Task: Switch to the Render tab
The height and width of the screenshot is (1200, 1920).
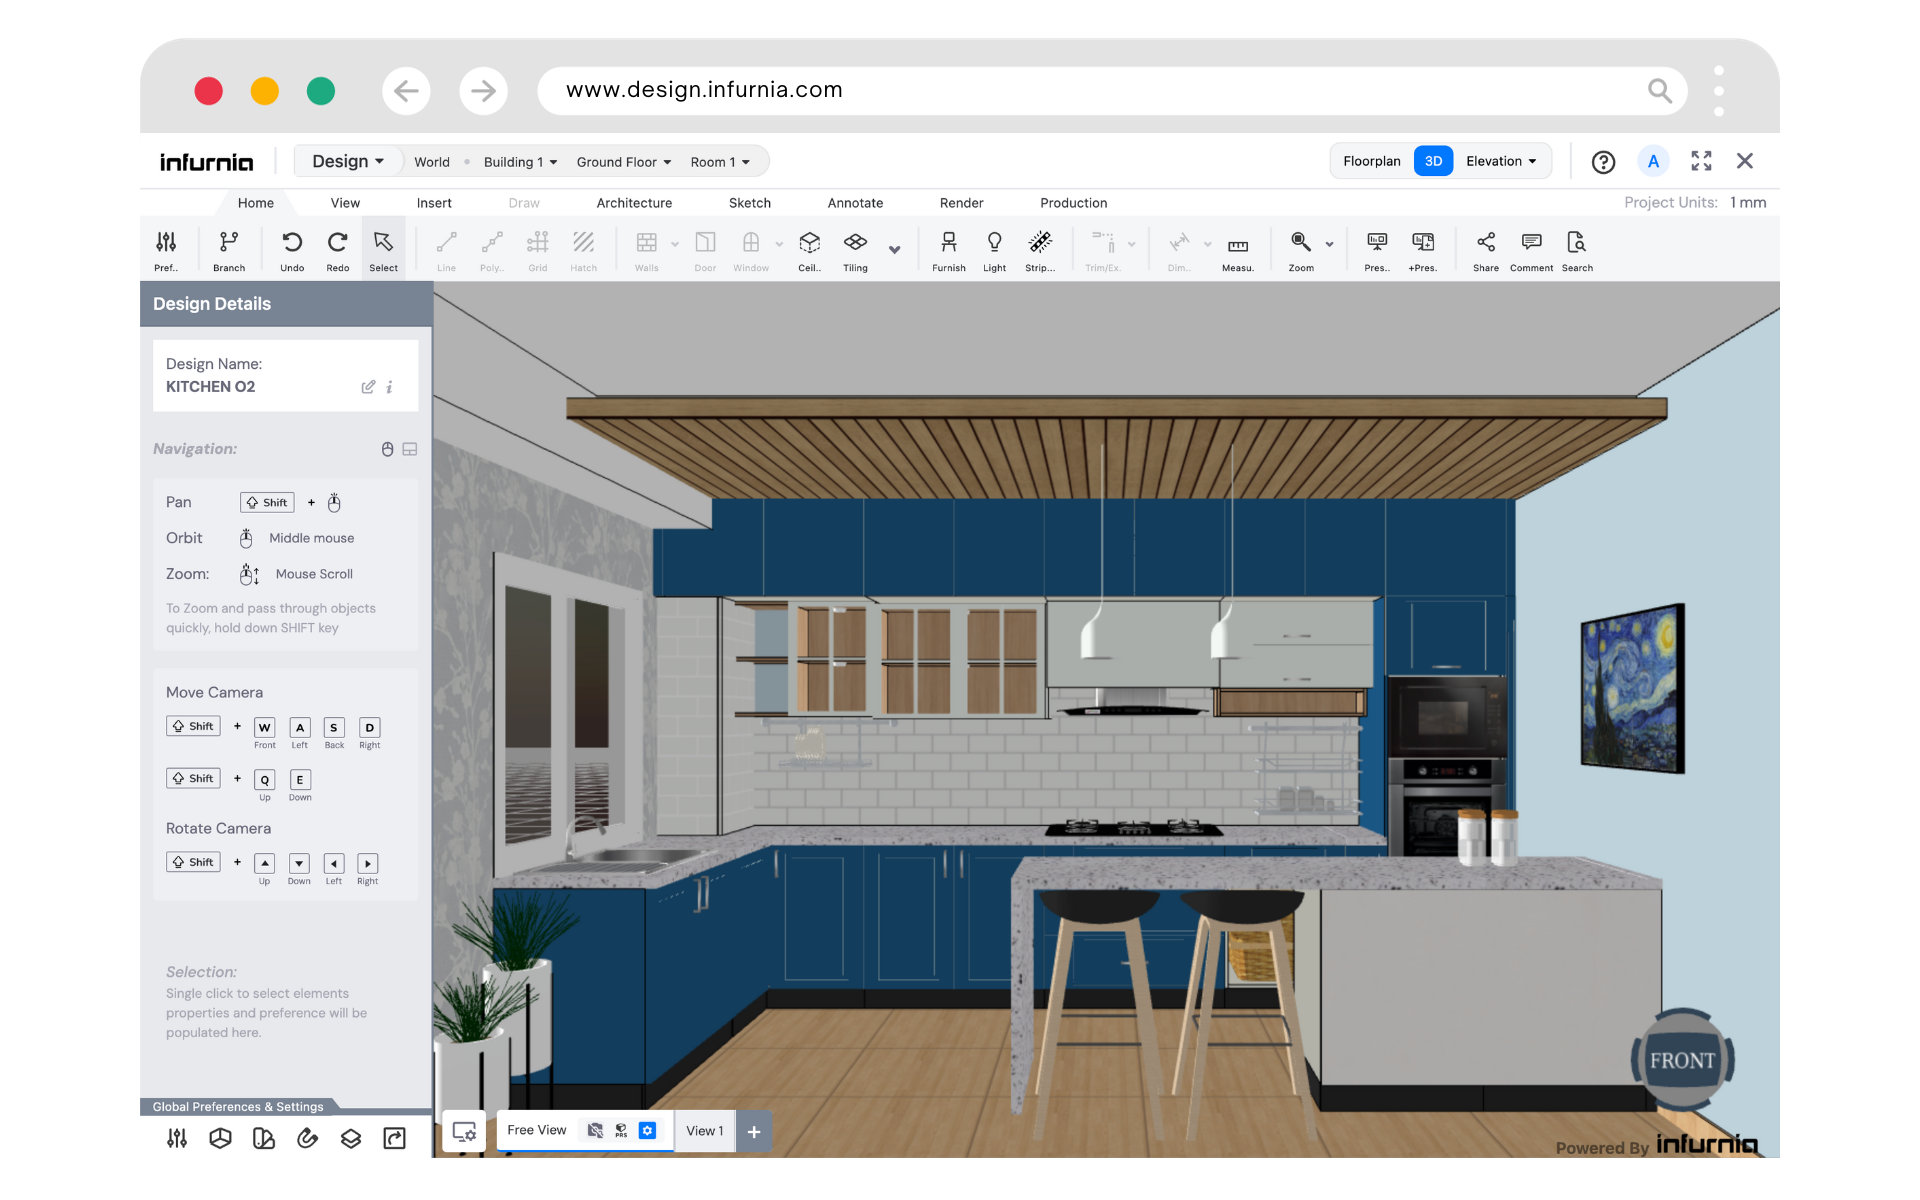Action: pos(961,203)
